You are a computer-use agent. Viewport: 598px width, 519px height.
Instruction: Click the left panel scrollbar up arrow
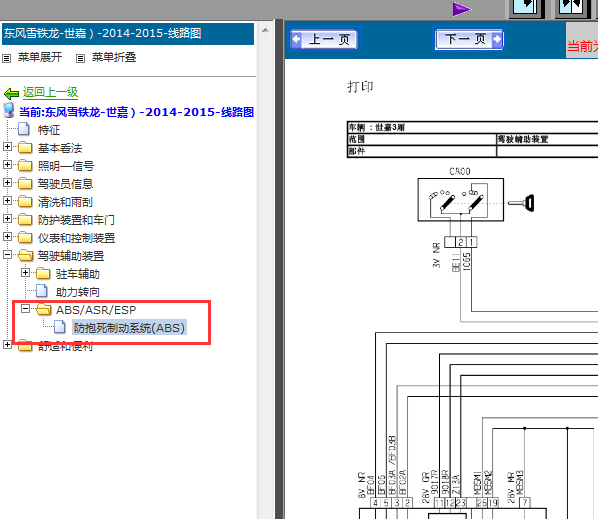[x=265, y=30]
